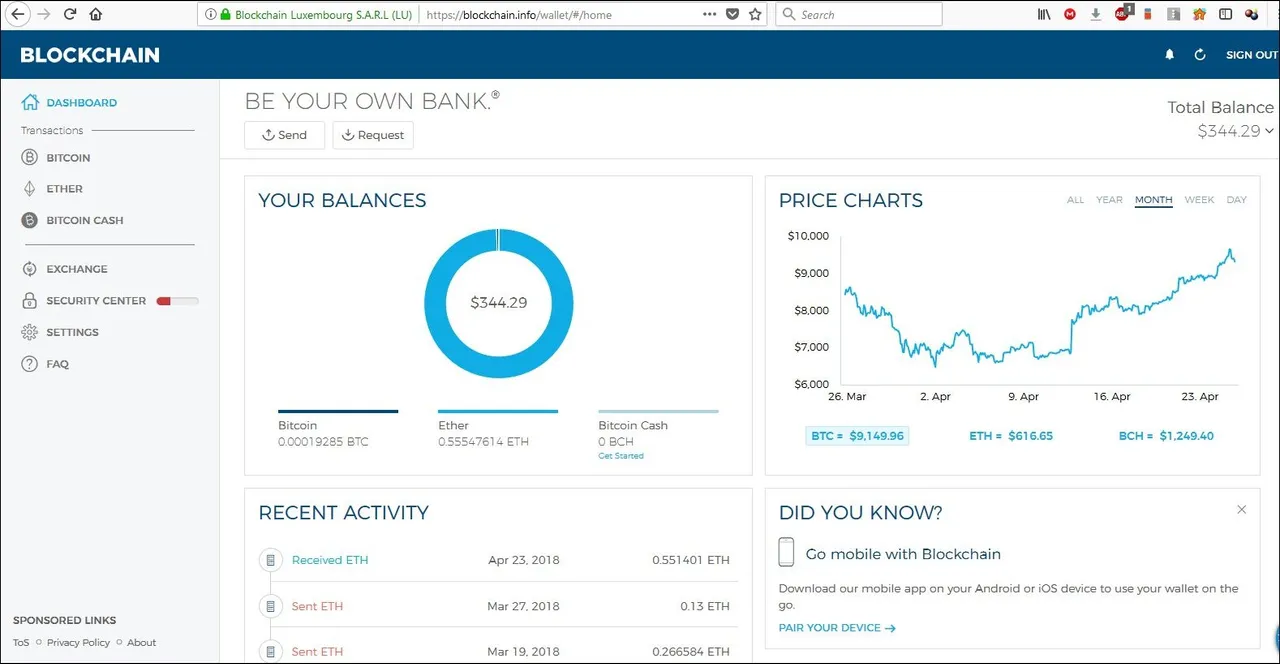Screen dimensions: 1280x664
Task: Save page to Pocket icon
Action: (733, 15)
